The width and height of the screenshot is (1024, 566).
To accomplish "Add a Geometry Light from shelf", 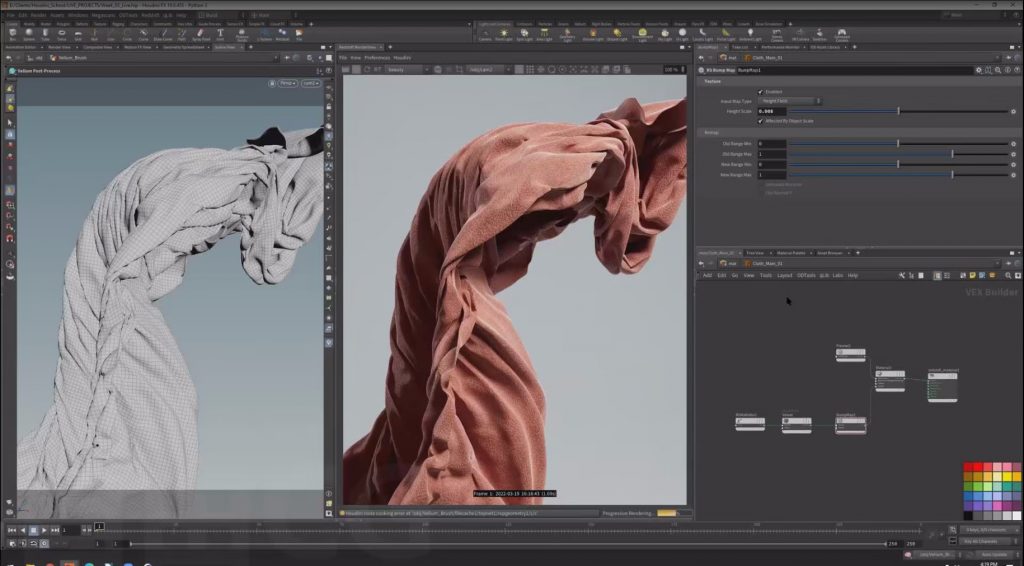I will pyautogui.click(x=568, y=35).
